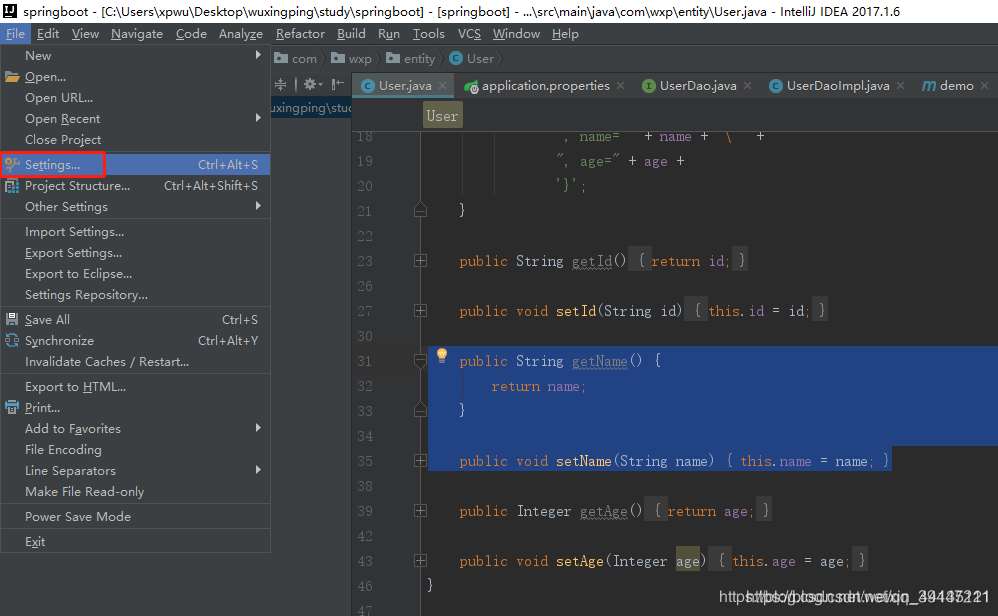Click the collapse all icon in project panel
Screen dimensions: 998x616
[x=280, y=84]
